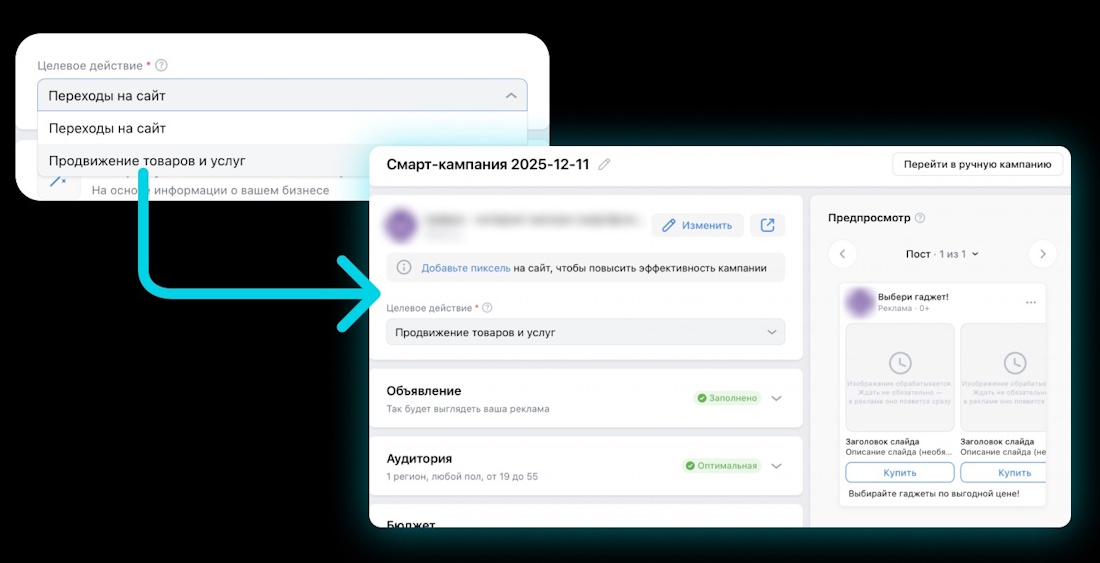Screen dimensions: 1100x563
Task: Select Переходы на сайт from the list
Action: pos(107,128)
